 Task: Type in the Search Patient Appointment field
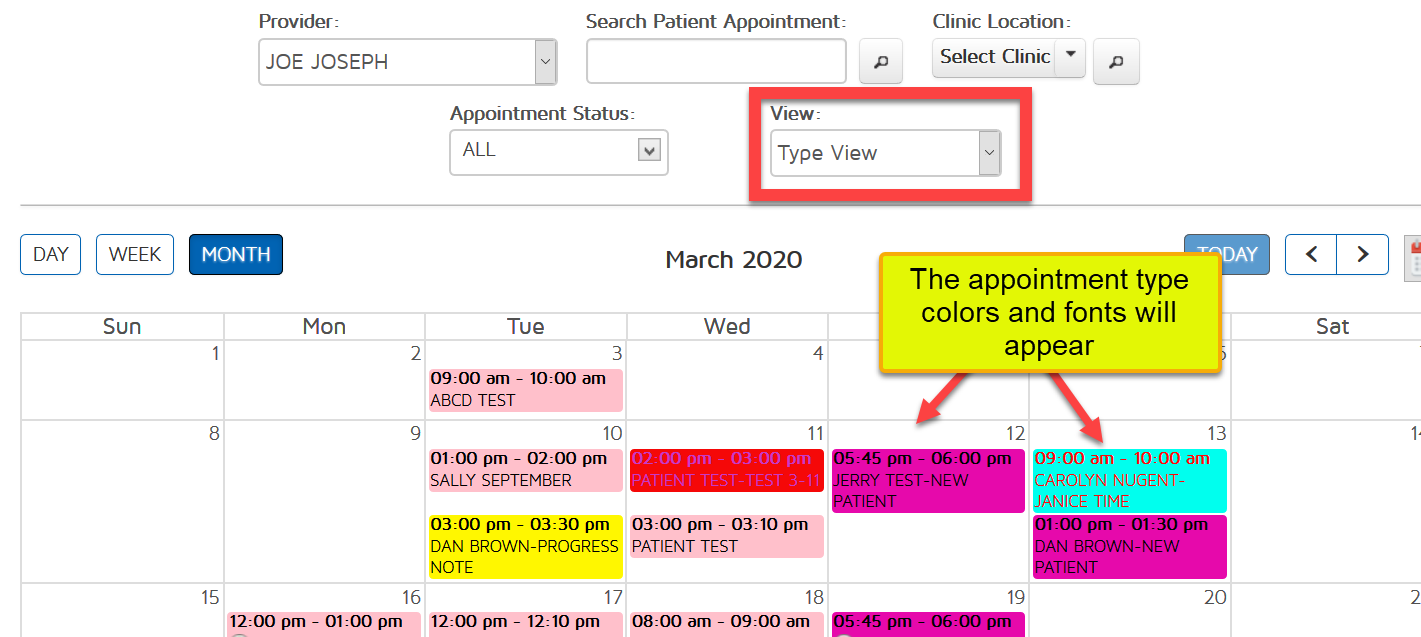tap(716, 62)
